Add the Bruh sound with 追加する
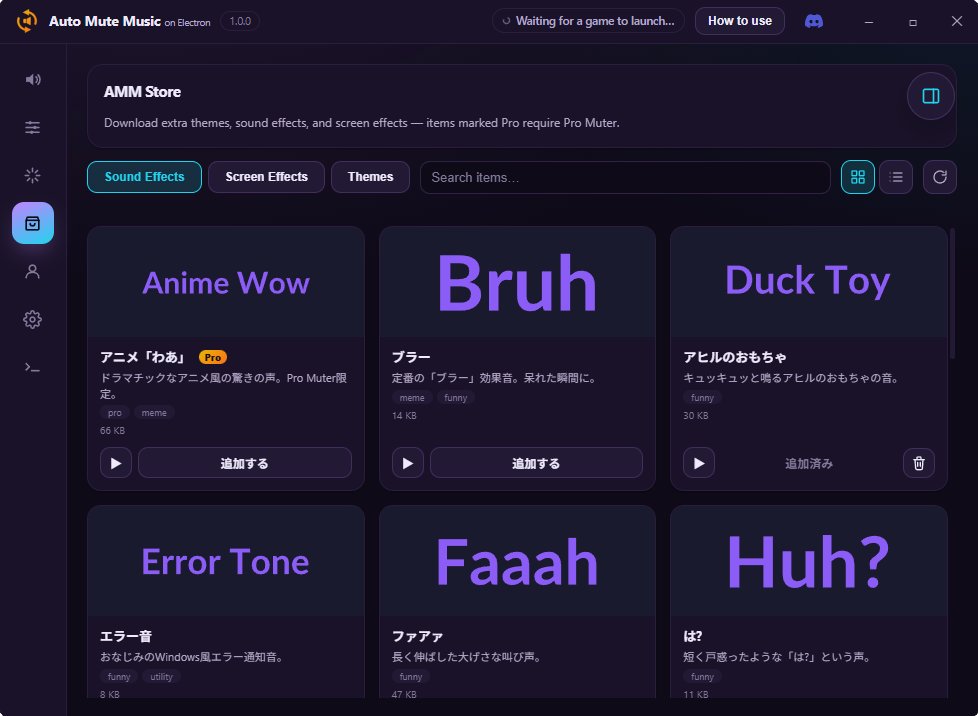This screenshot has width=978, height=716. coord(536,463)
